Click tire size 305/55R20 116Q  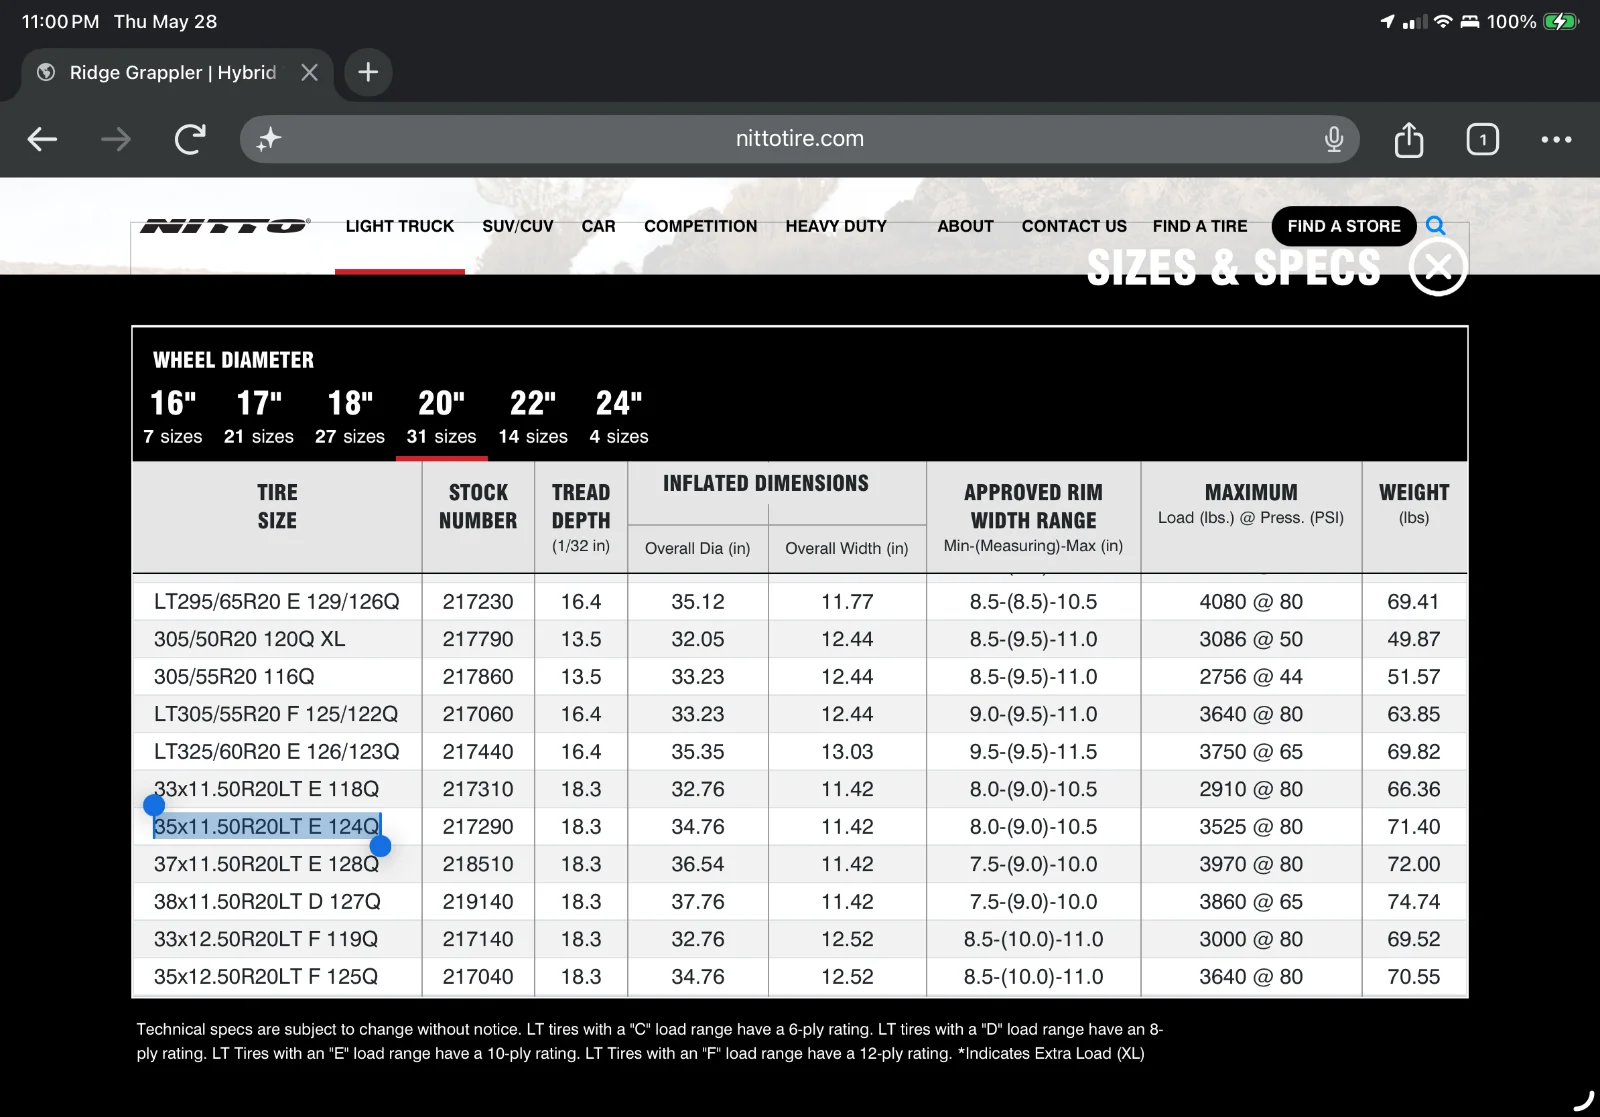(234, 677)
